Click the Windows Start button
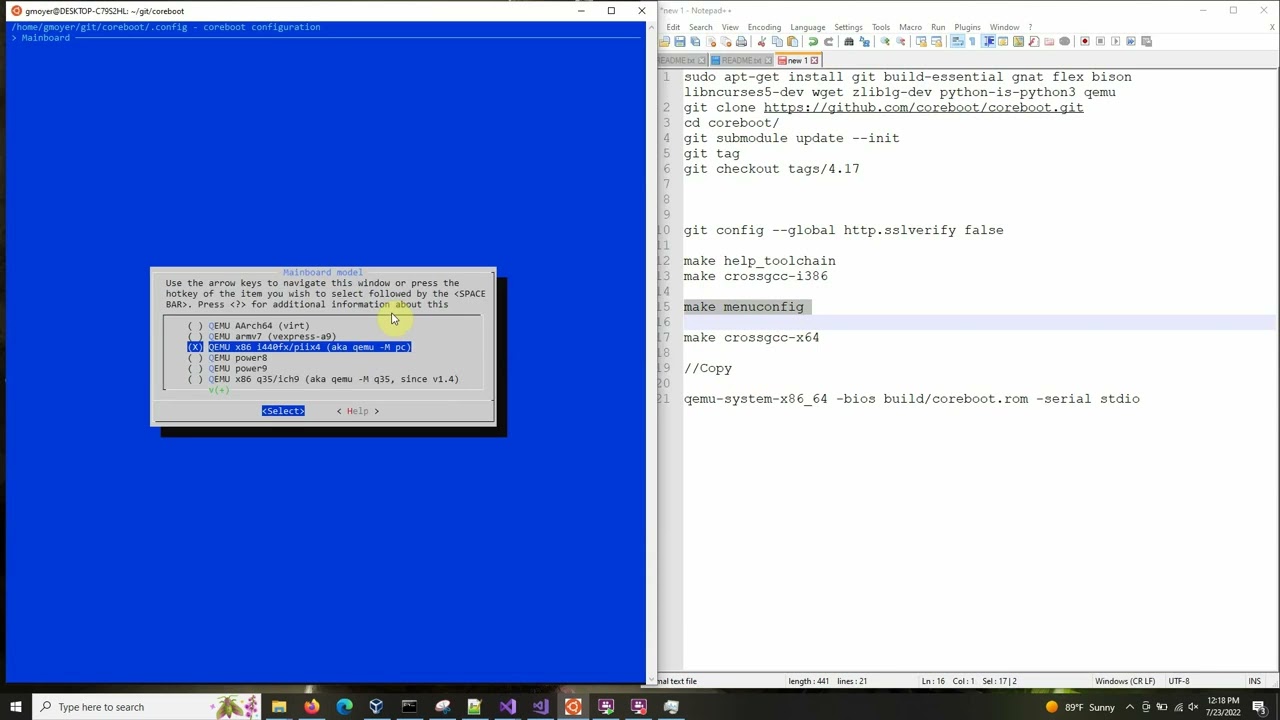 coord(15,707)
